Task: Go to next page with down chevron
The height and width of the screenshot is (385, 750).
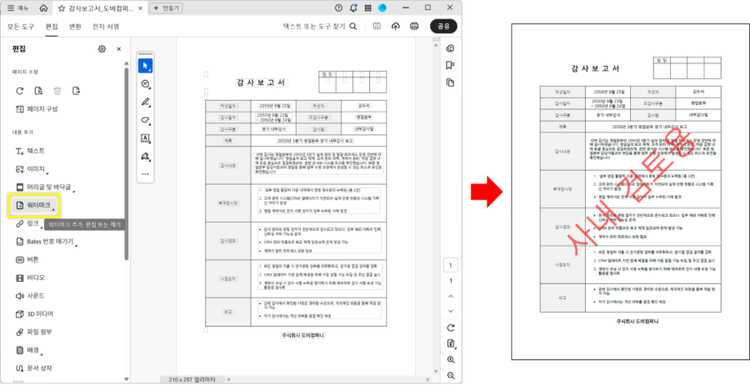Action: [450, 311]
